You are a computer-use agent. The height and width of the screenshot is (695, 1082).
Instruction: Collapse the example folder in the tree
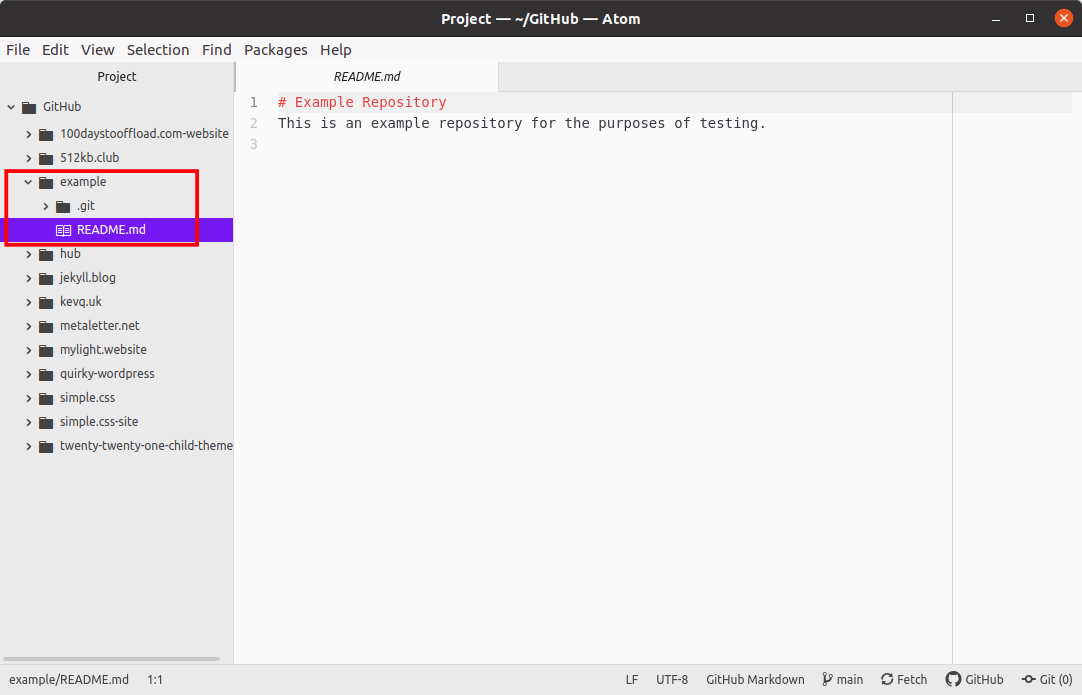28,182
